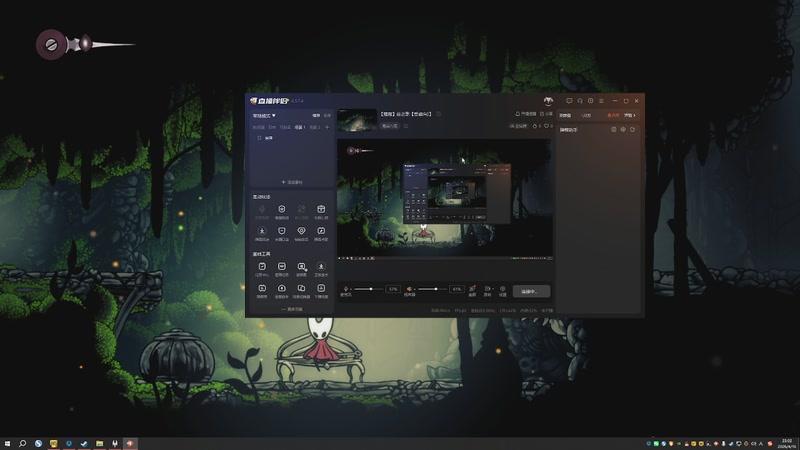This screenshot has width=800, height=450.
Task: Click the live preview canvas
Action: pyautogui.click(x=444, y=199)
